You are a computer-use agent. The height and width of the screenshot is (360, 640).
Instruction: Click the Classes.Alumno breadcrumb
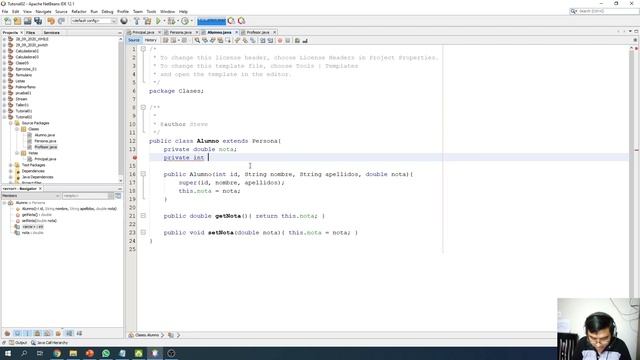pos(147,335)
